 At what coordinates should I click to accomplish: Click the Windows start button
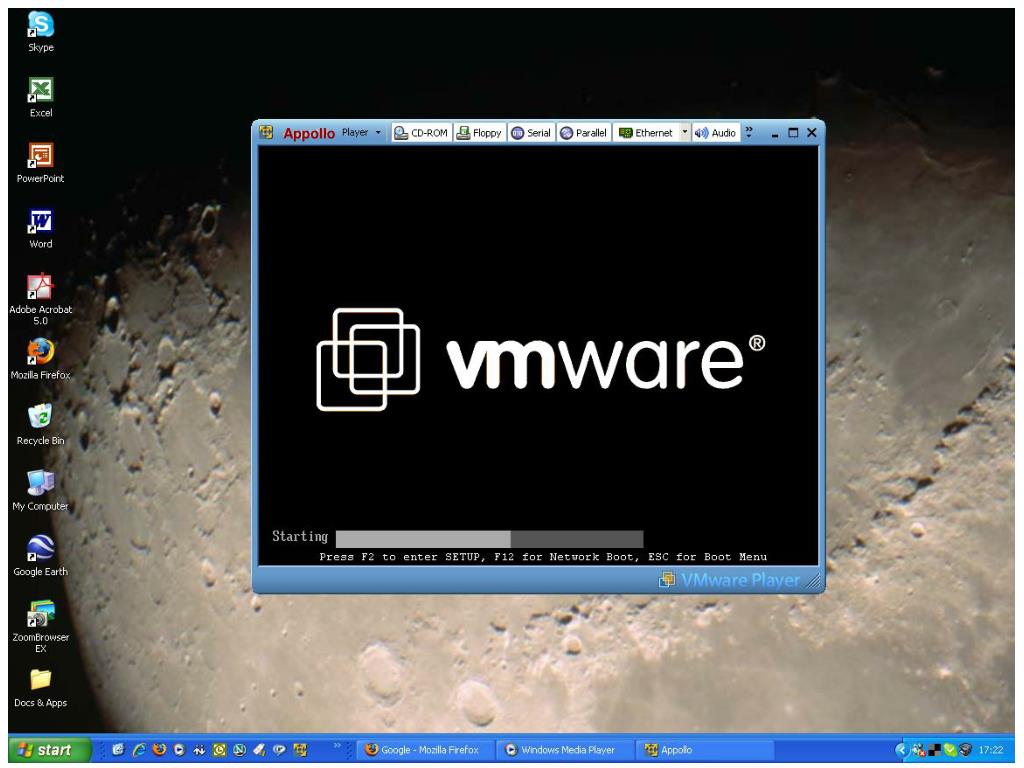click(45, 748)
